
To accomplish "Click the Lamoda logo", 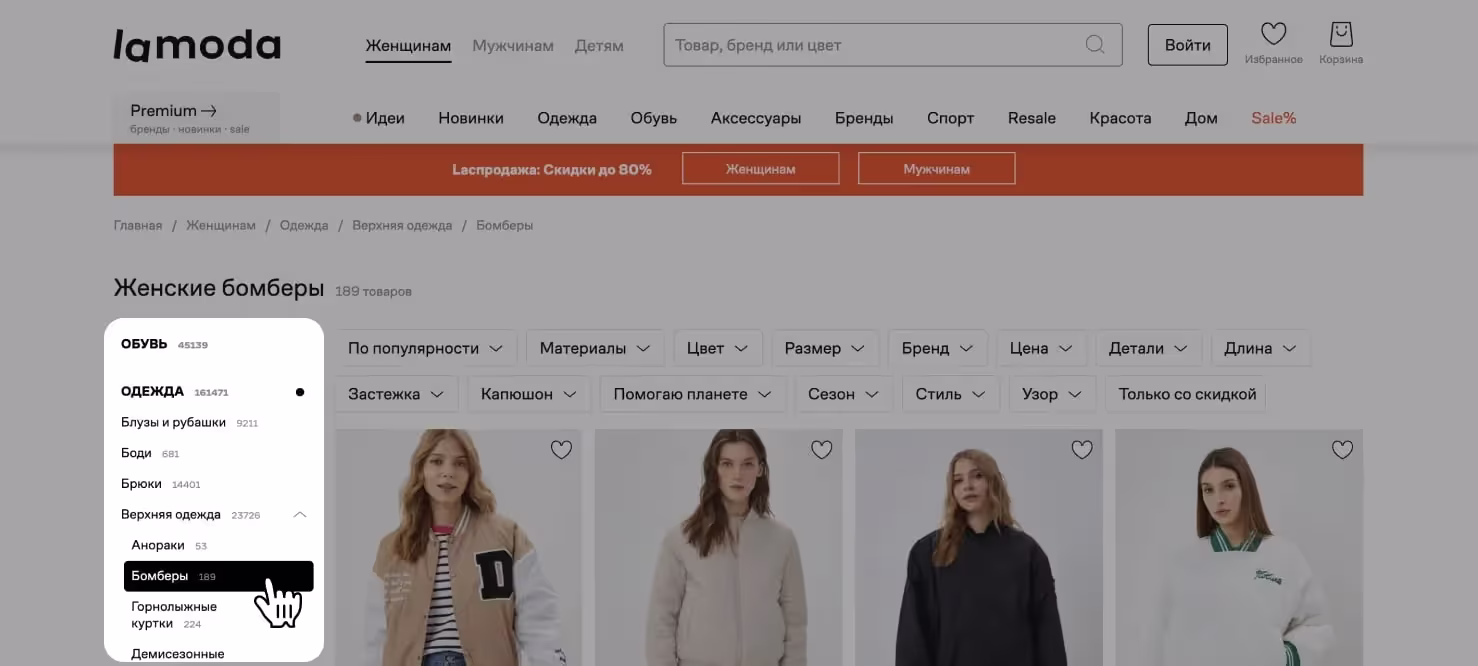I will tap(197, 45).
